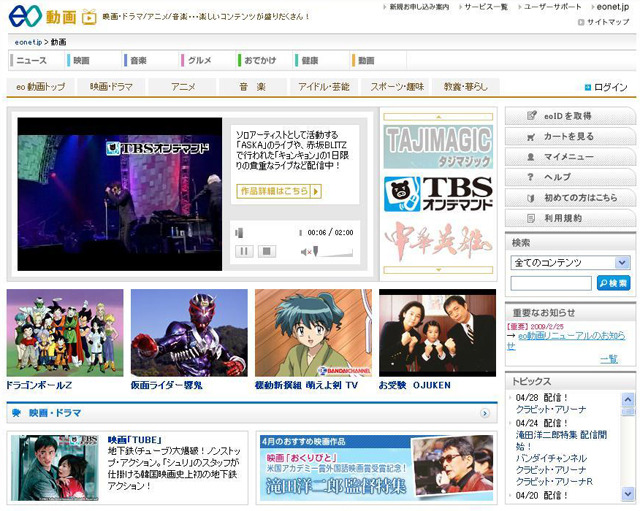The width and height of the screenshot is (640, 511).
Task: Click the main video player screen
Action: tap(120, 194)
